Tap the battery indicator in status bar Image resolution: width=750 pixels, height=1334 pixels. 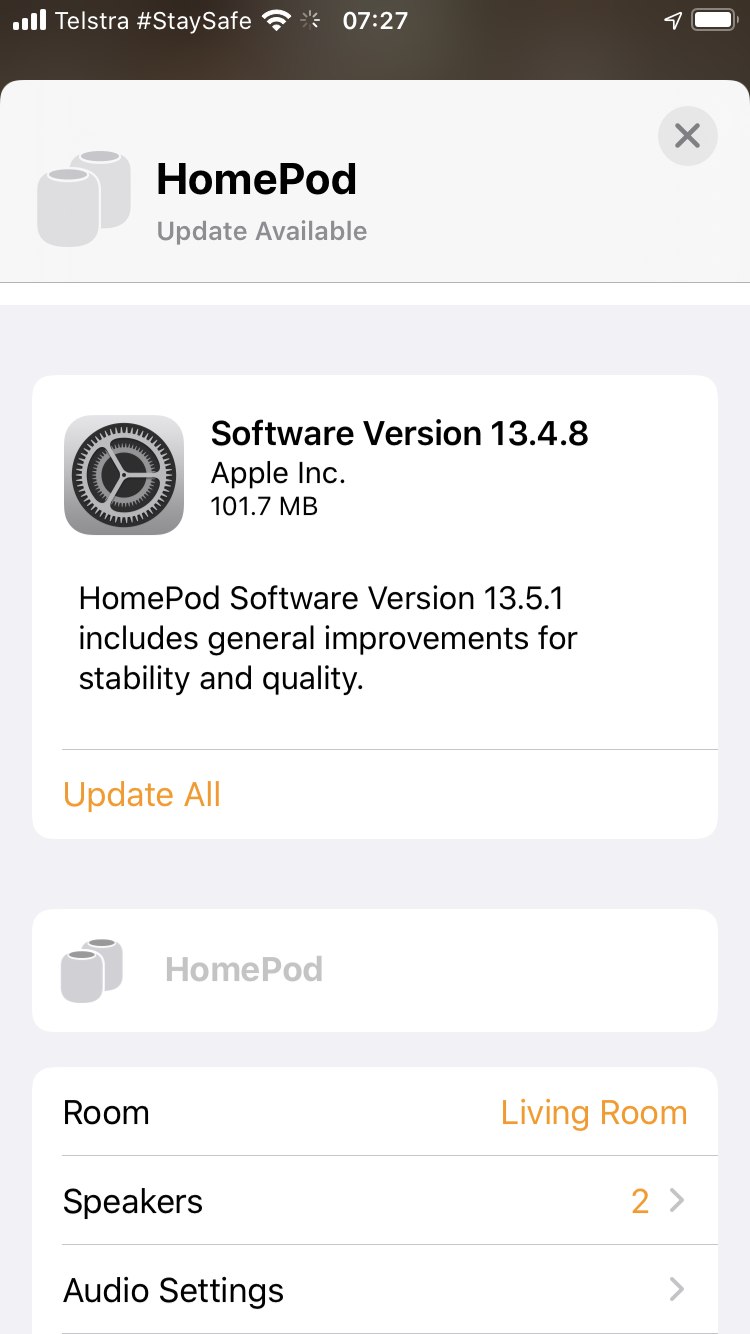coord(714,20)
